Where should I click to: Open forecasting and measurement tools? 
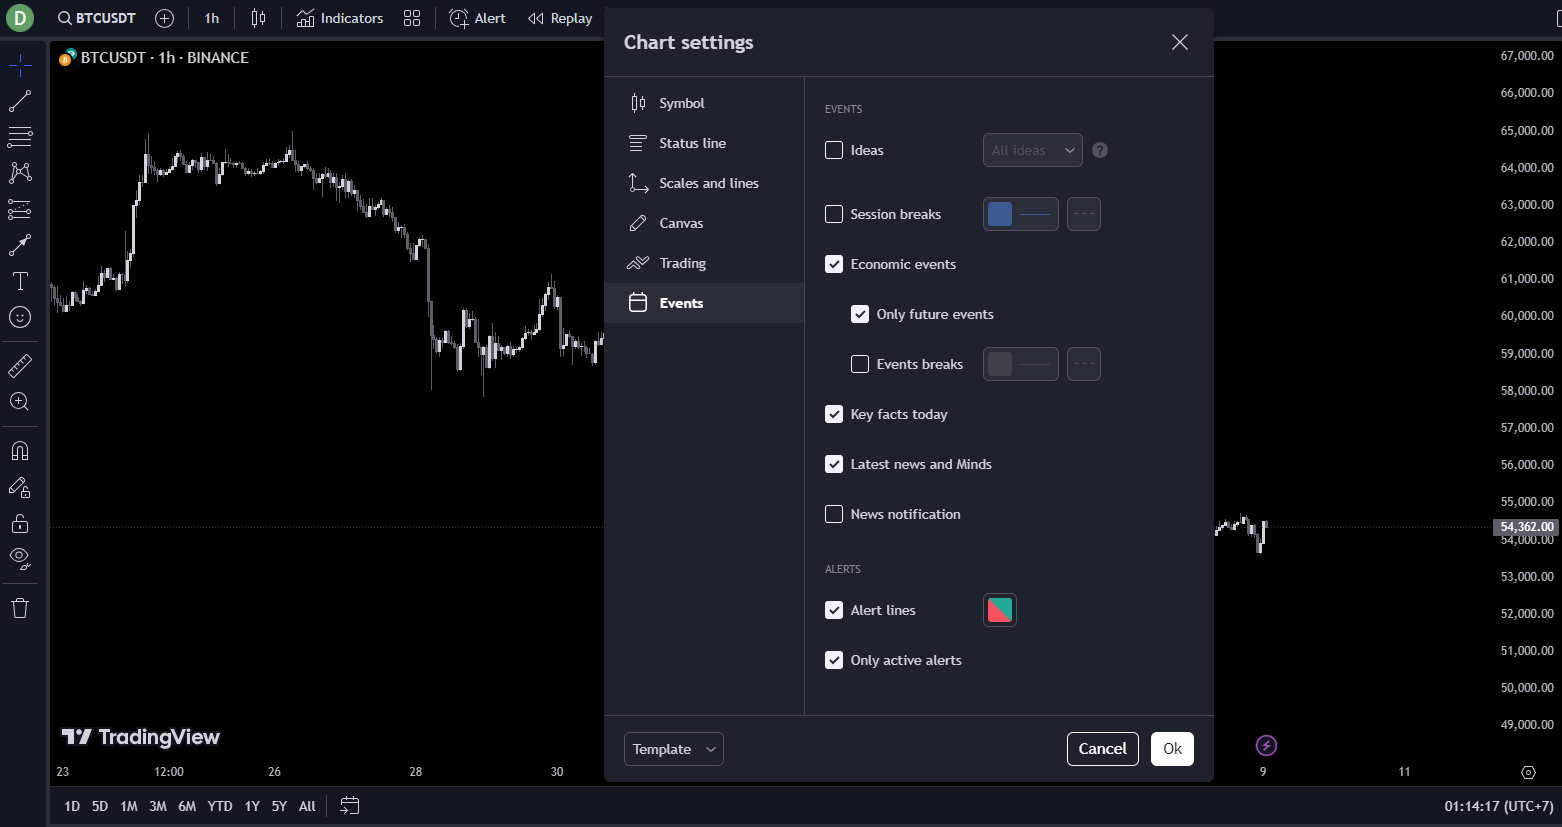(20, 209)
